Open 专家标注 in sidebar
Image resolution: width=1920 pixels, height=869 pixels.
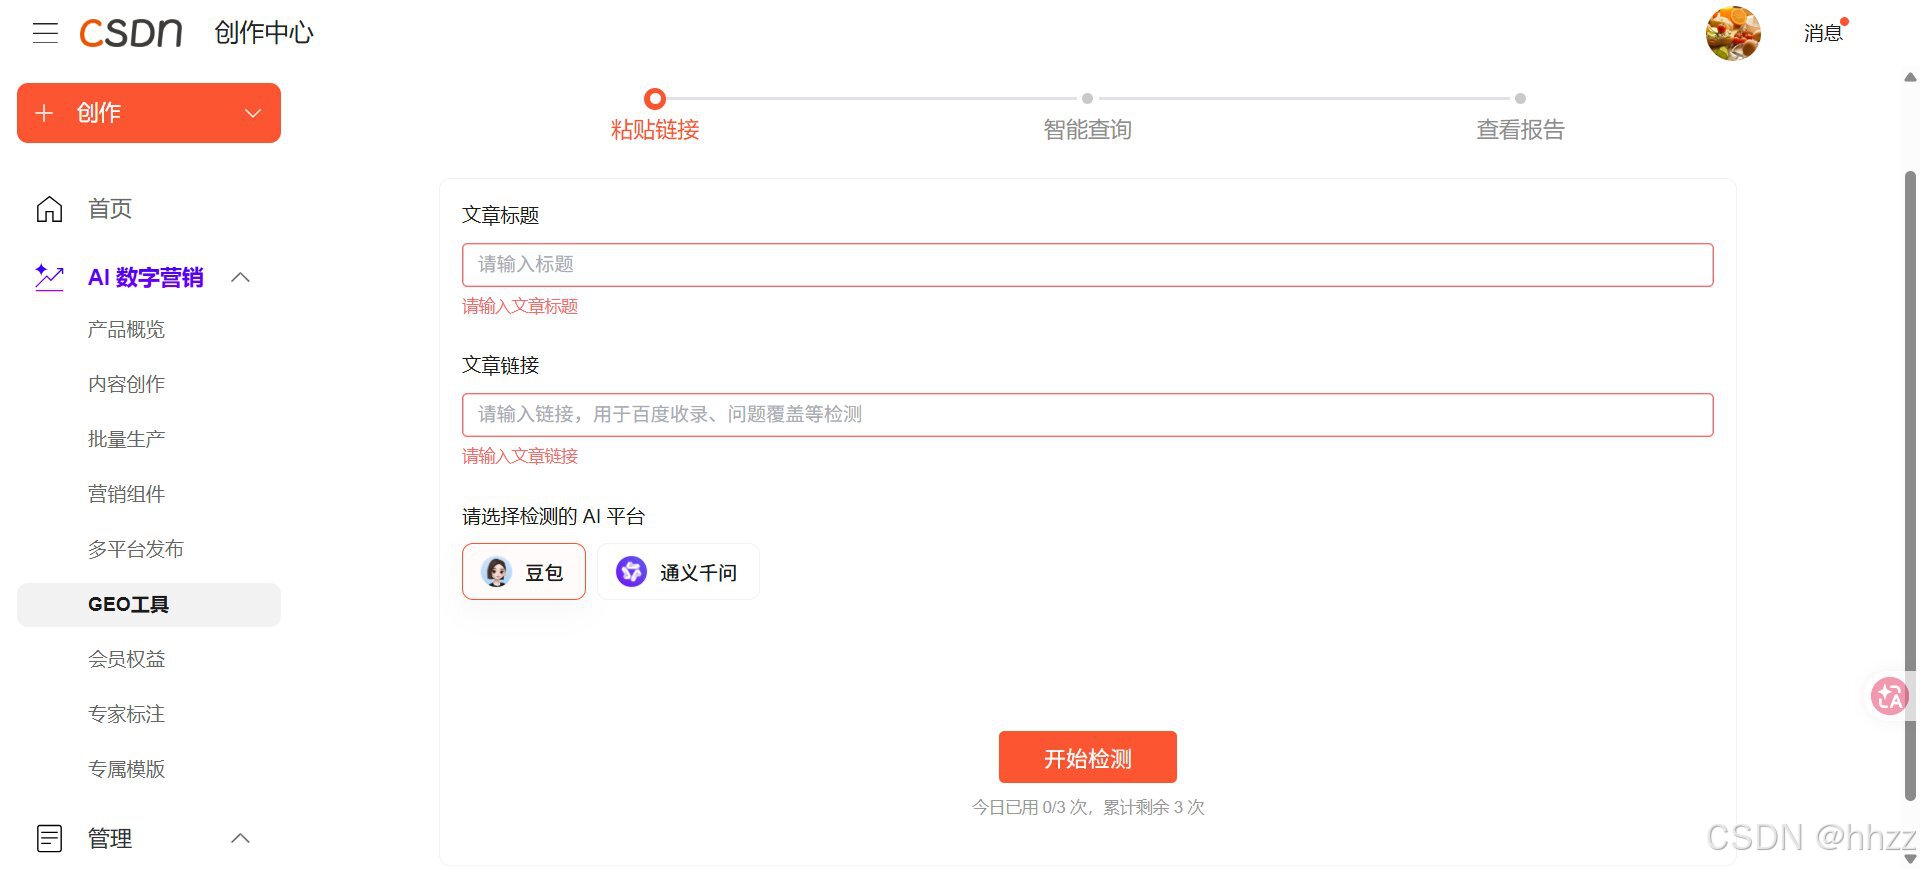126,714
